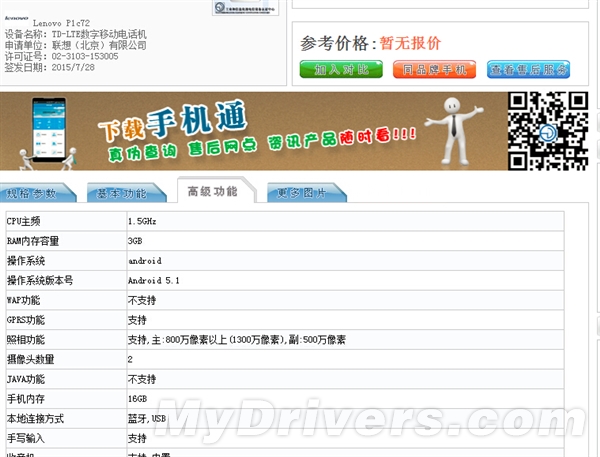Image resolution: width=600 pixels, height=457 pixels.
Task: Click the 暂无报价 price text
Action: pyautogui.click(x=410, y=43)
